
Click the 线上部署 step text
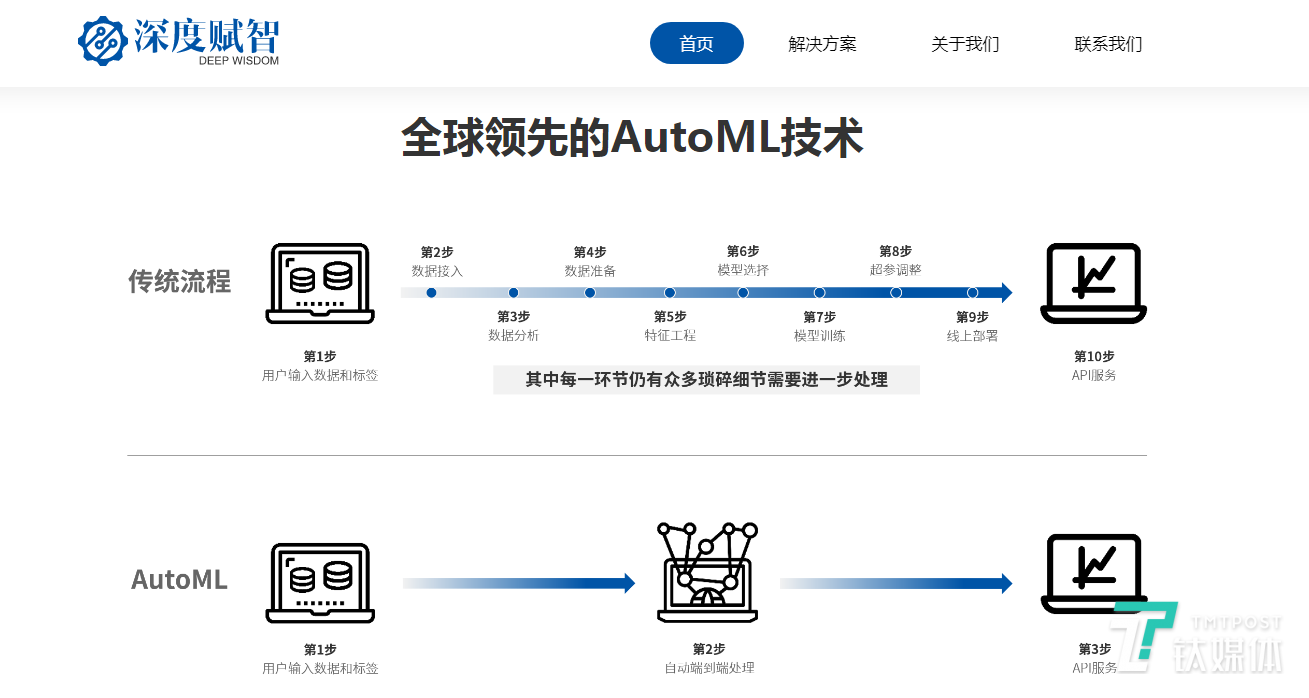tap(973, 336)
